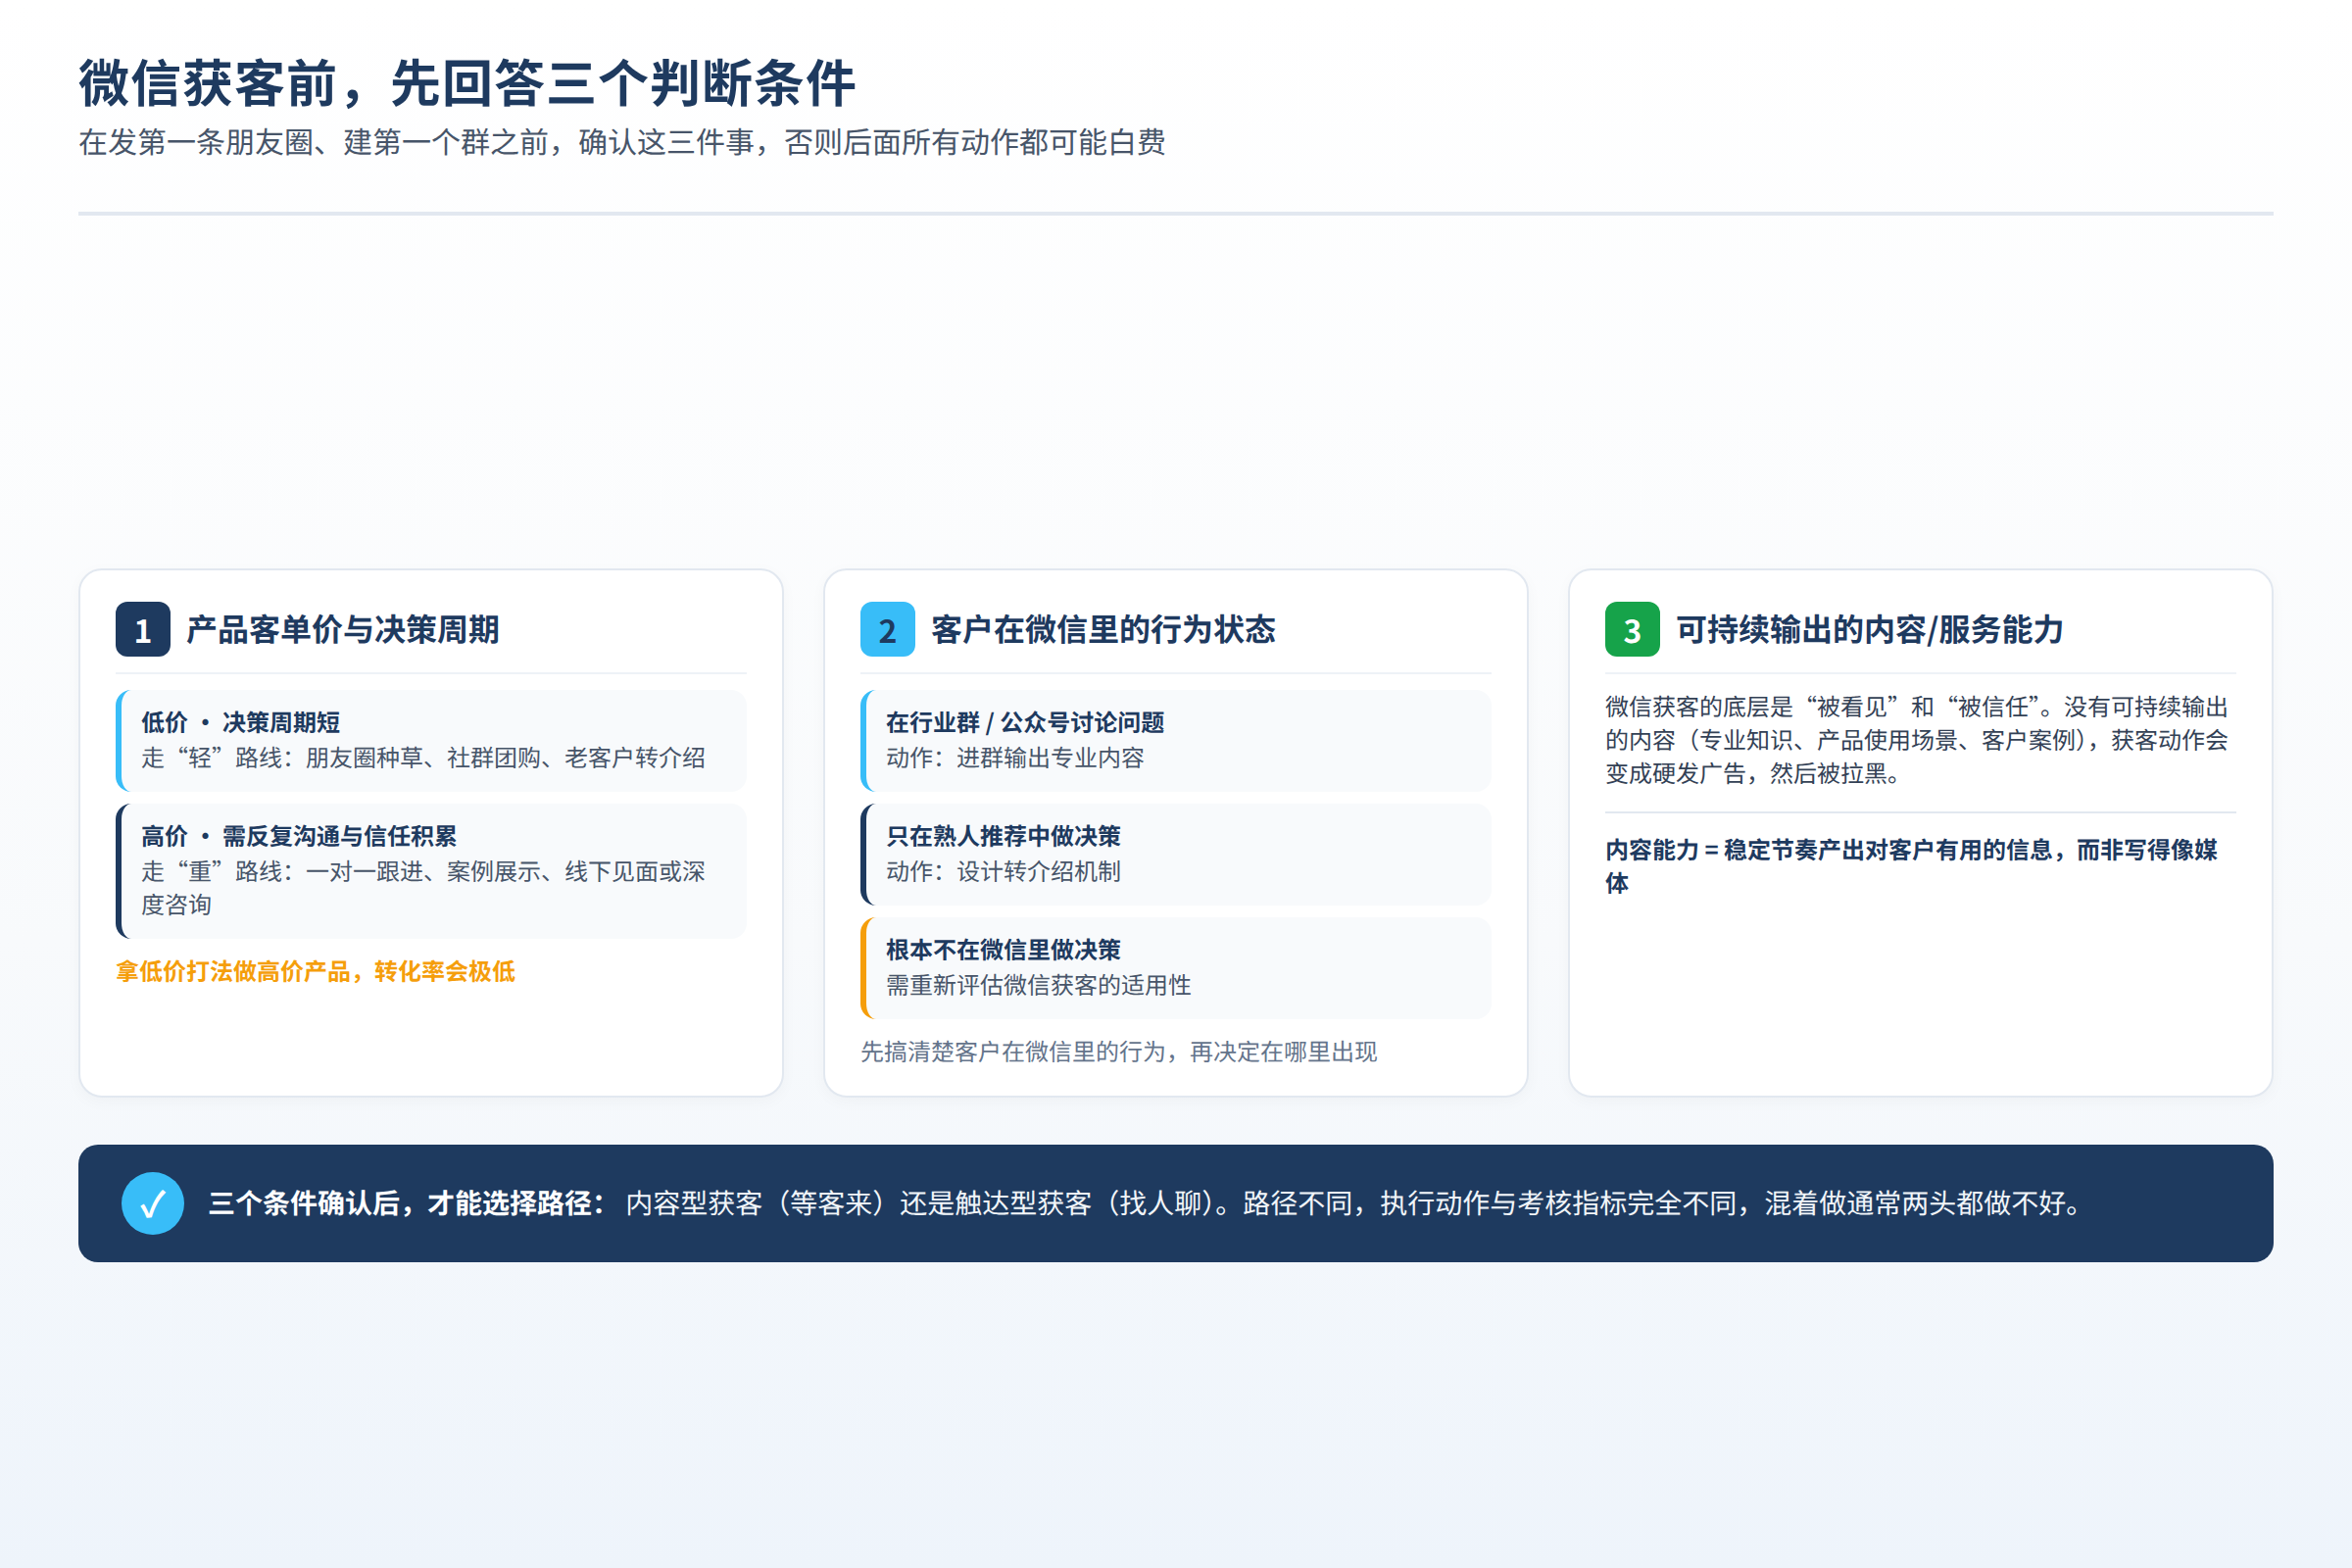Click the light blue number 2 badge
2352x1568 pixels.
point(887,629)
